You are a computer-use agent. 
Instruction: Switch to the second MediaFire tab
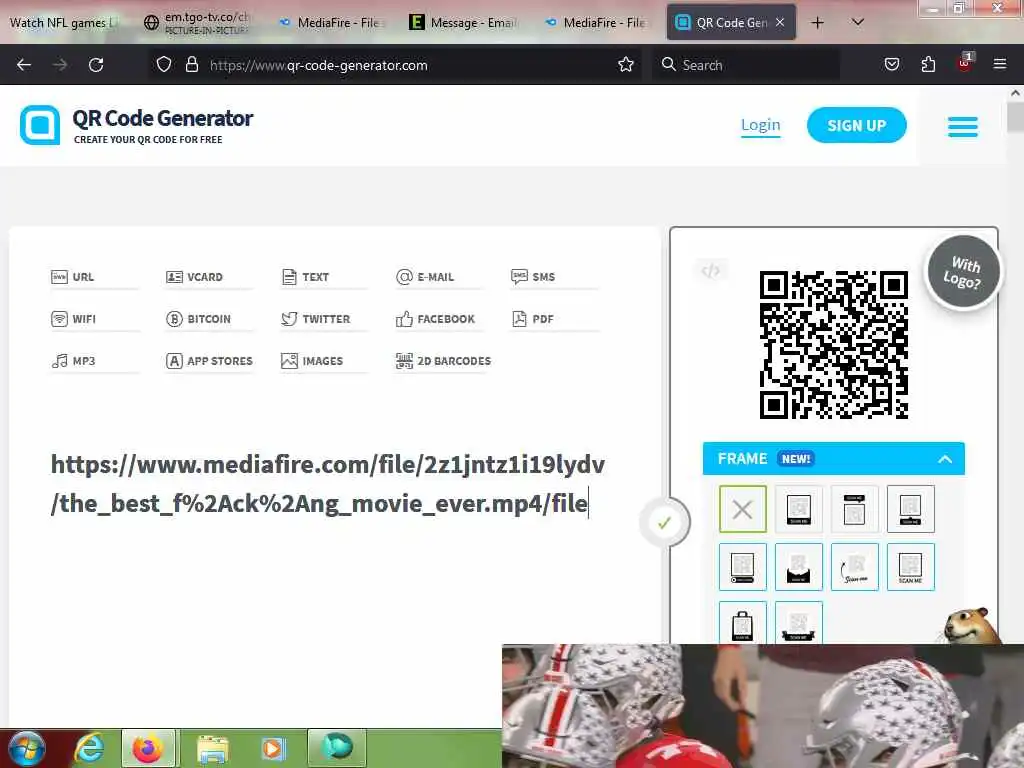click(598, 22)
